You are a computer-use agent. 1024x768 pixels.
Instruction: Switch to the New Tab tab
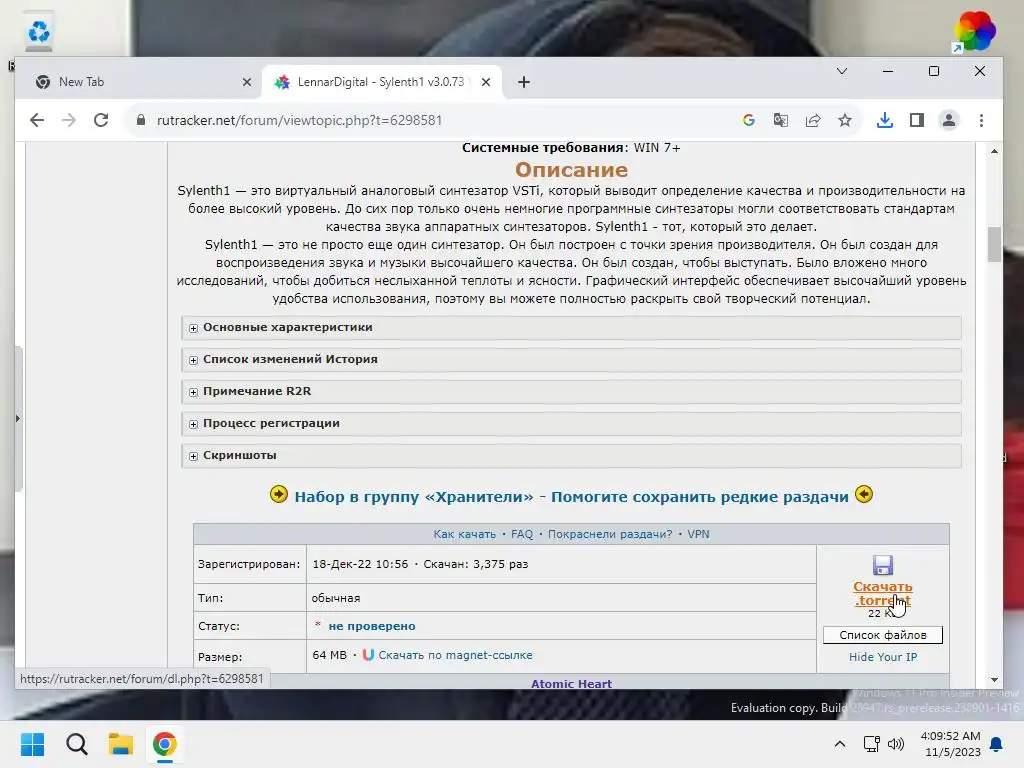[138, 82]
